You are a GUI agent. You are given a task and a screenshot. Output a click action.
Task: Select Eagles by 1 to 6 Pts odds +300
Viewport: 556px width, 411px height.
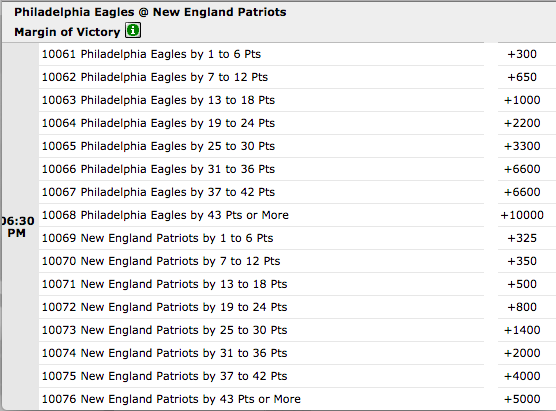point(522,54)
